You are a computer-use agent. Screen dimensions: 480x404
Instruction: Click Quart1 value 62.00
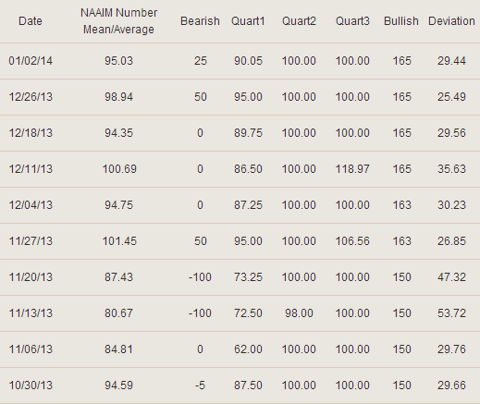click(248, 349)
